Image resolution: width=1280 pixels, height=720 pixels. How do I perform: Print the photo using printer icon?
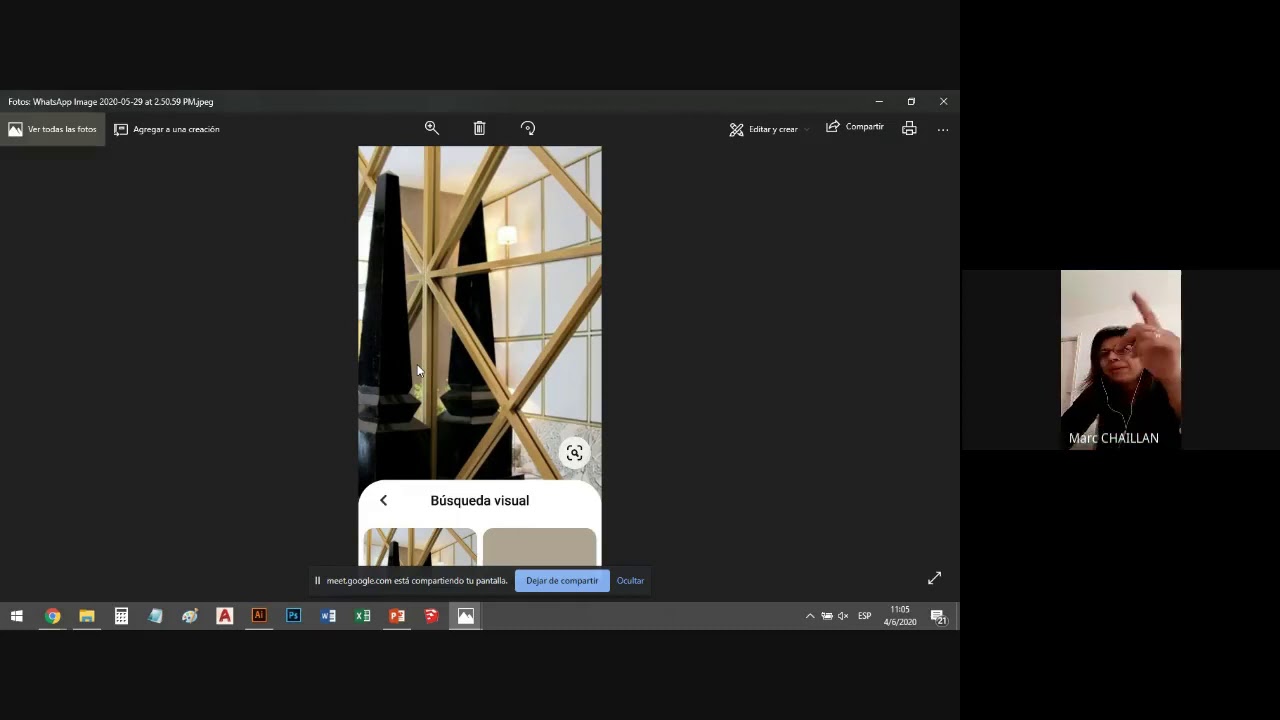909,128
